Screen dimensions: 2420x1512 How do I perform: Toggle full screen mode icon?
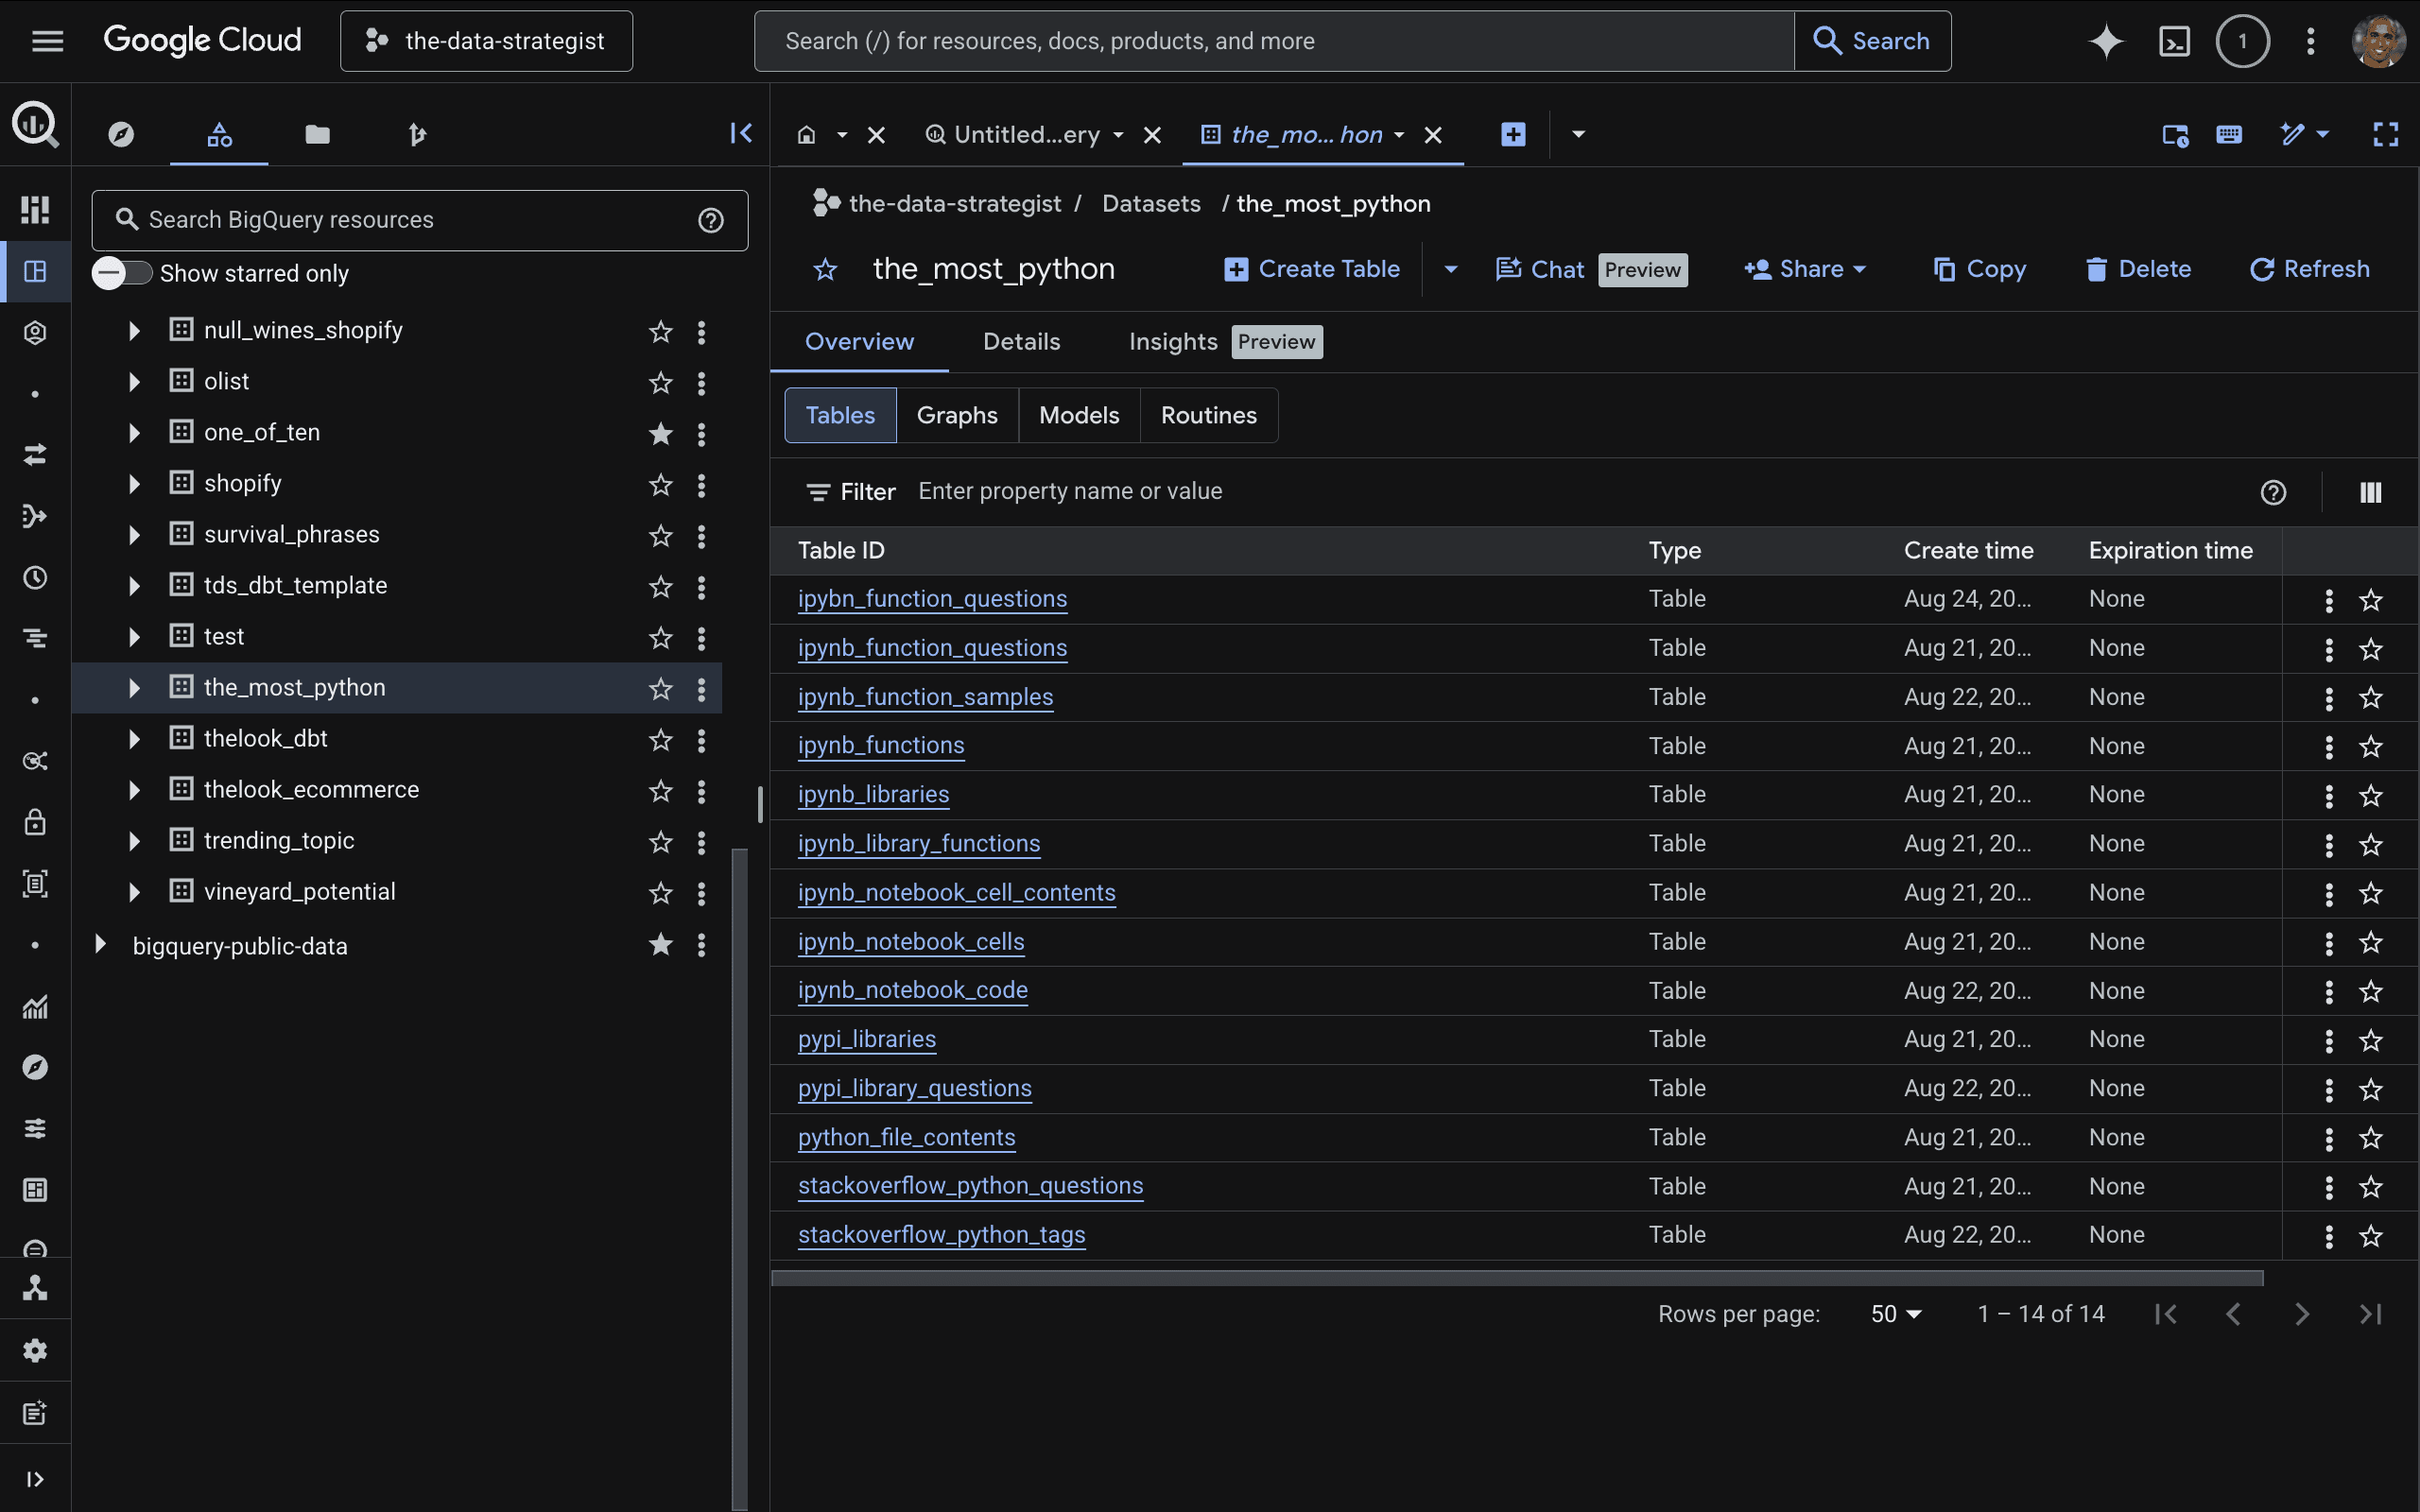pos(2385,134)
